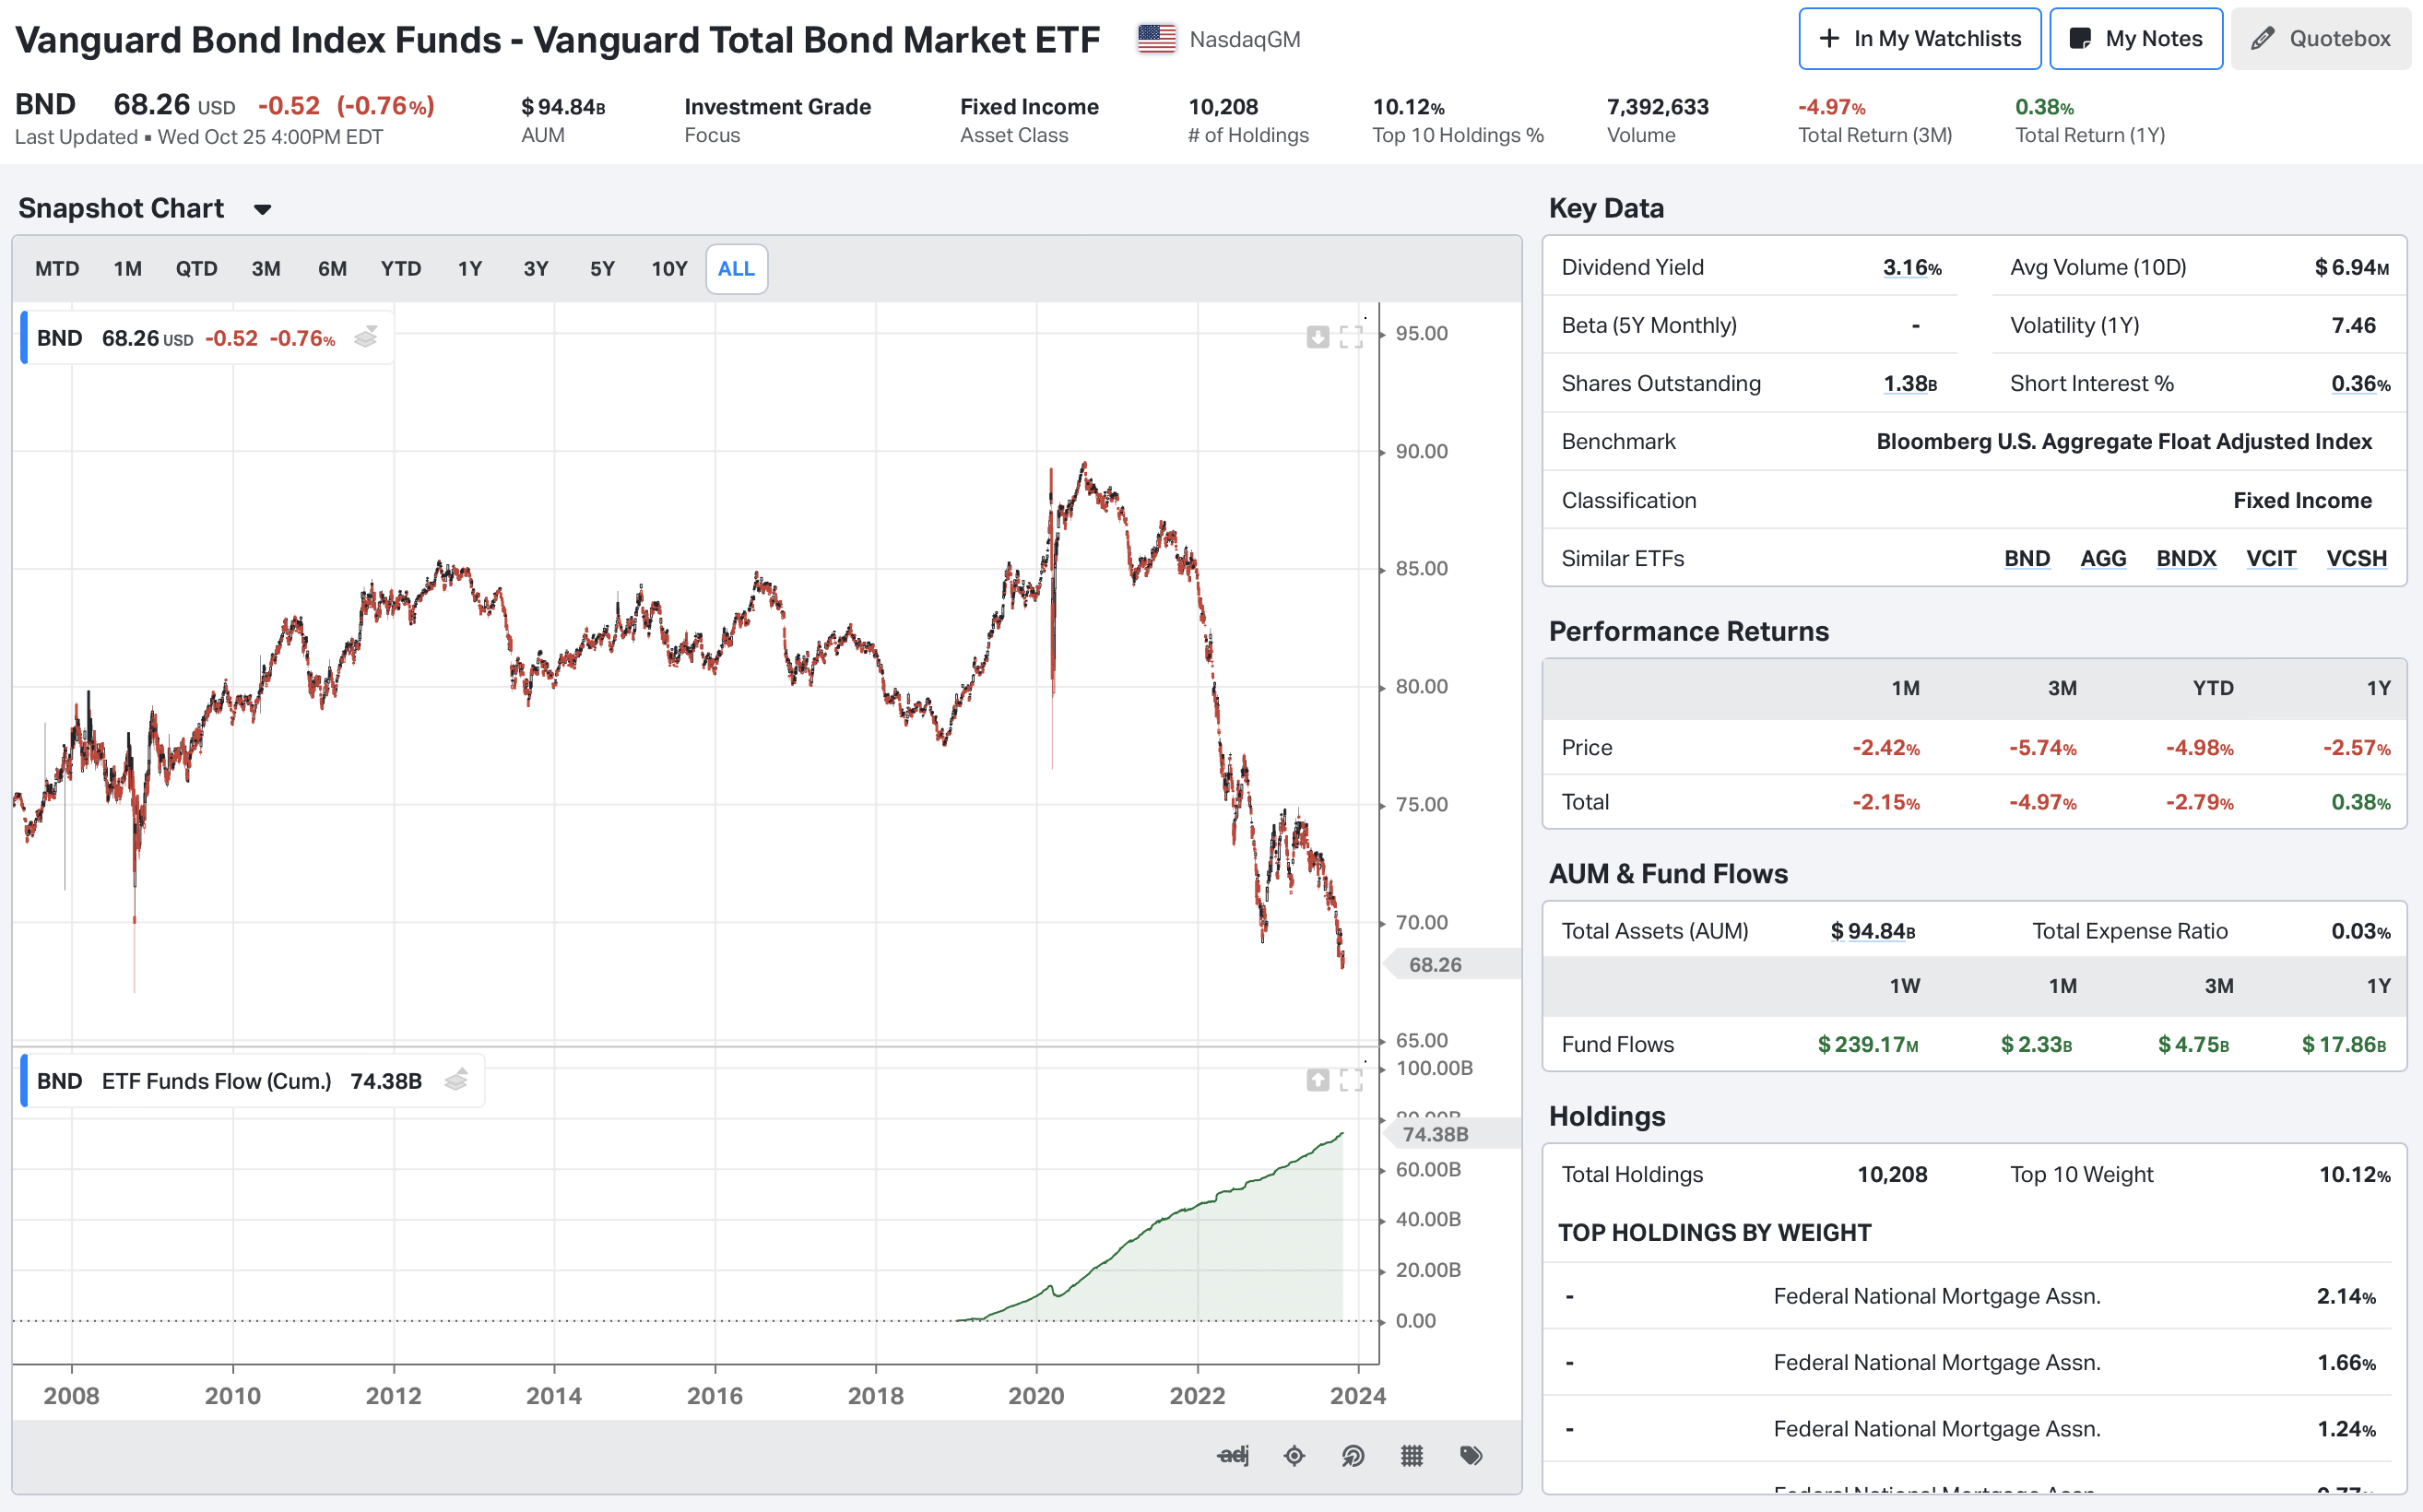Move price pane down with arrow icon
The width and height of the screenshot is (2423, 1512).
point(1317,337)
